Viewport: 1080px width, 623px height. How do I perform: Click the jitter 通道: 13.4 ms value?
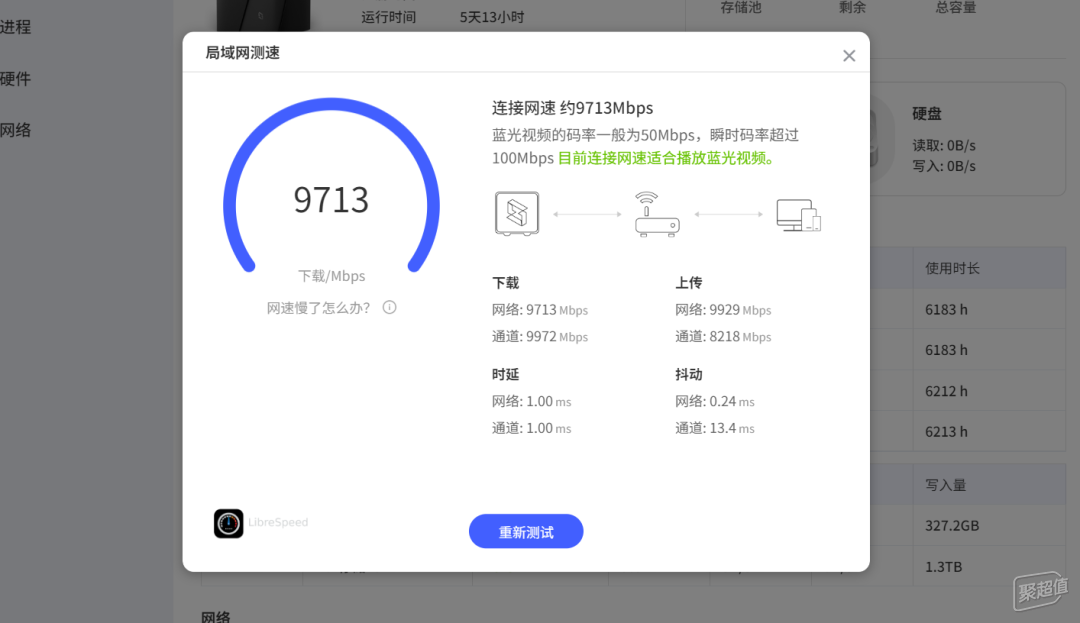715,428
